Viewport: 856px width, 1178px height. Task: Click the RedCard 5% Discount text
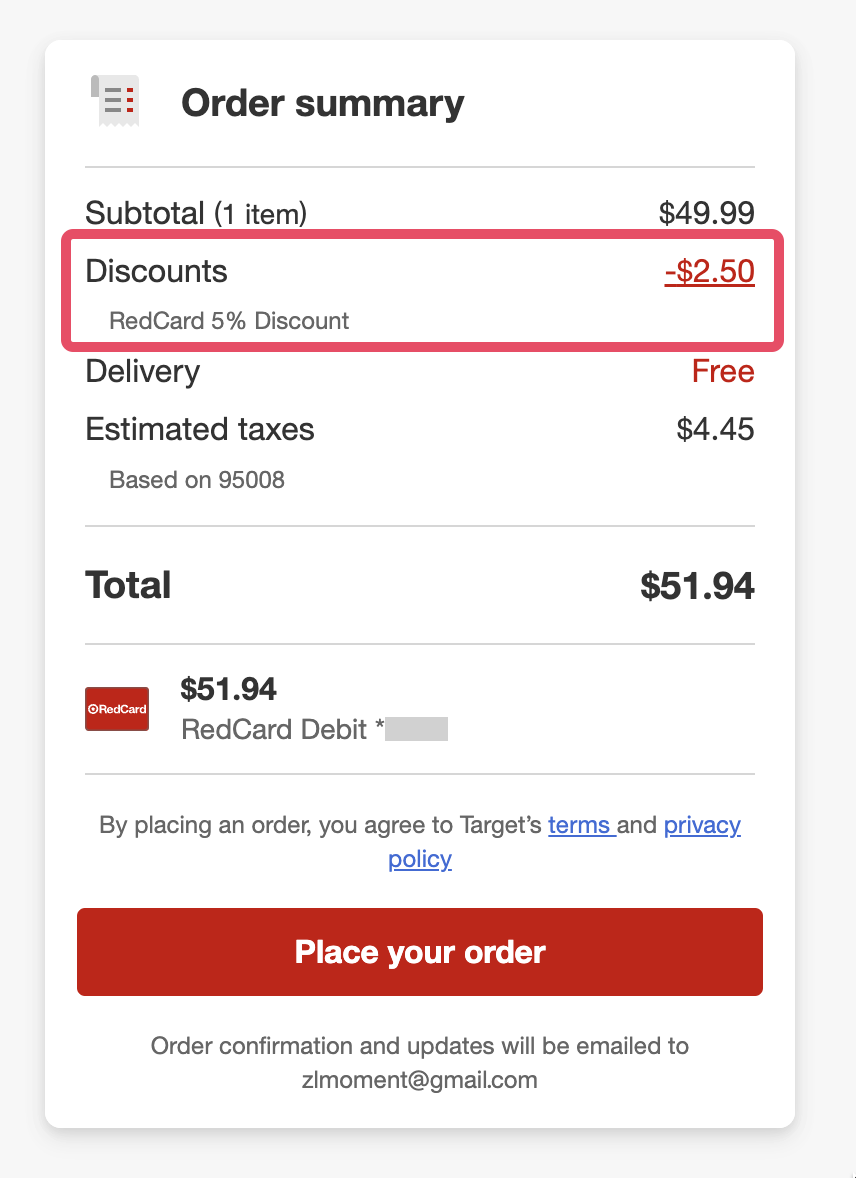click(x=229, y=321)
